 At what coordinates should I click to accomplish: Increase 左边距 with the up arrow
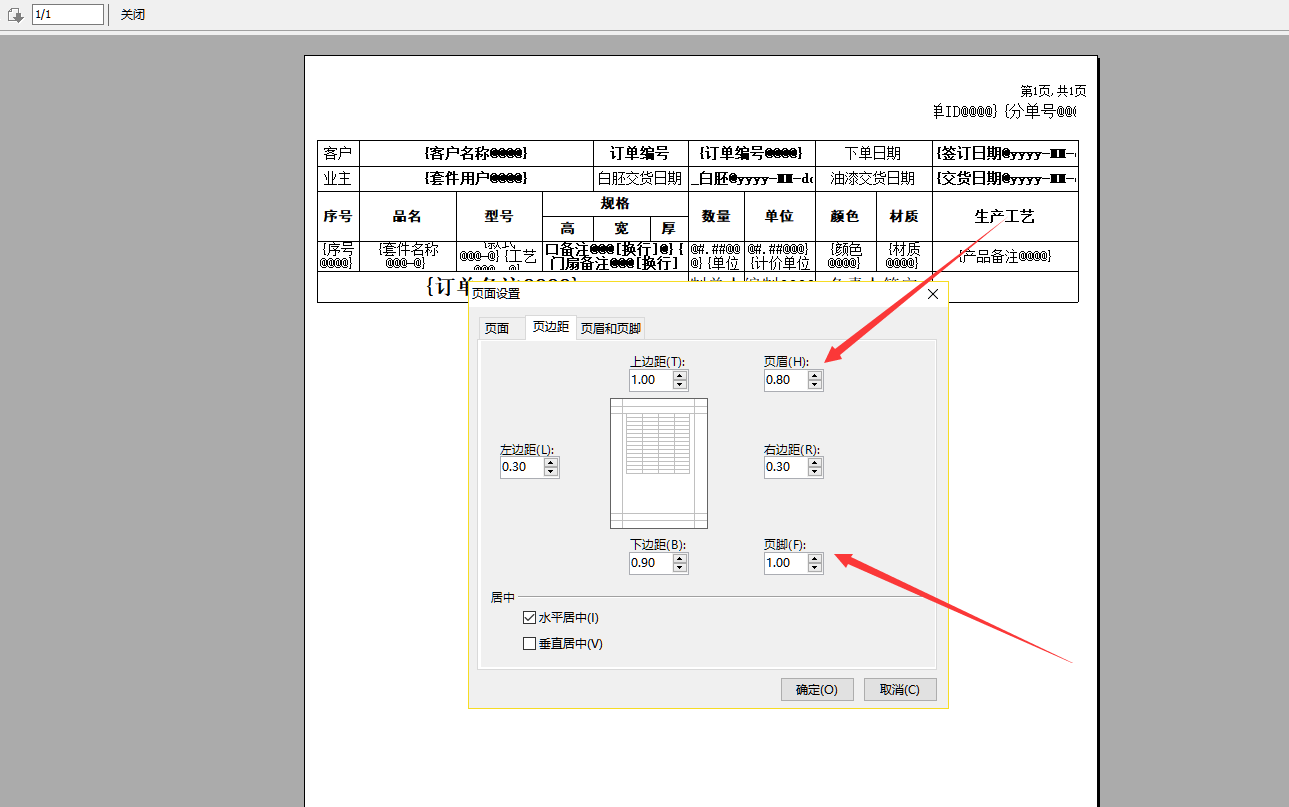[551, 462]
